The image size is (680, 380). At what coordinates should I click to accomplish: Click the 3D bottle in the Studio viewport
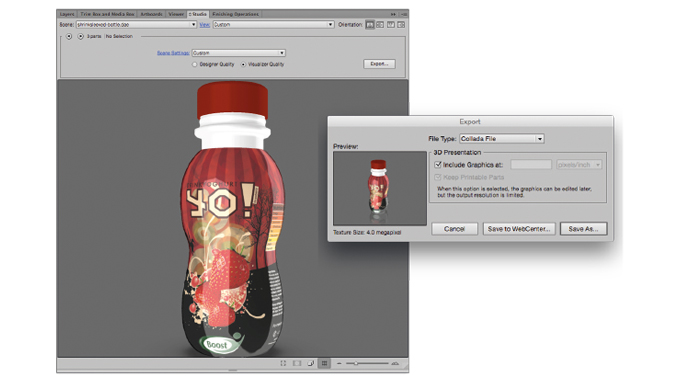232,219
